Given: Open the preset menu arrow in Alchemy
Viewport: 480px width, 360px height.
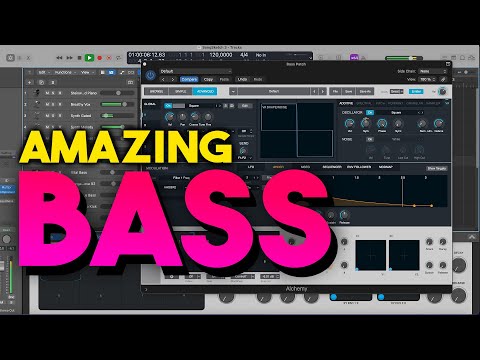Looking at the screenshot, I should point(233,91).
